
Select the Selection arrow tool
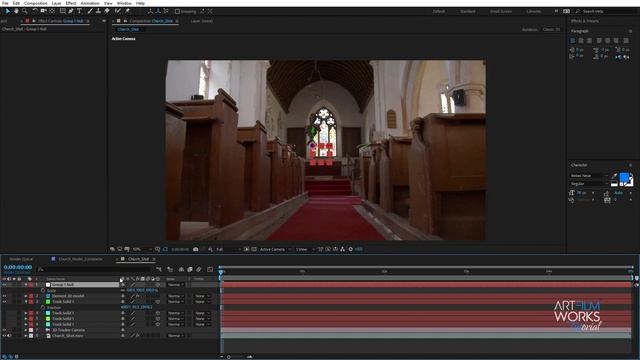coord(7,11)
